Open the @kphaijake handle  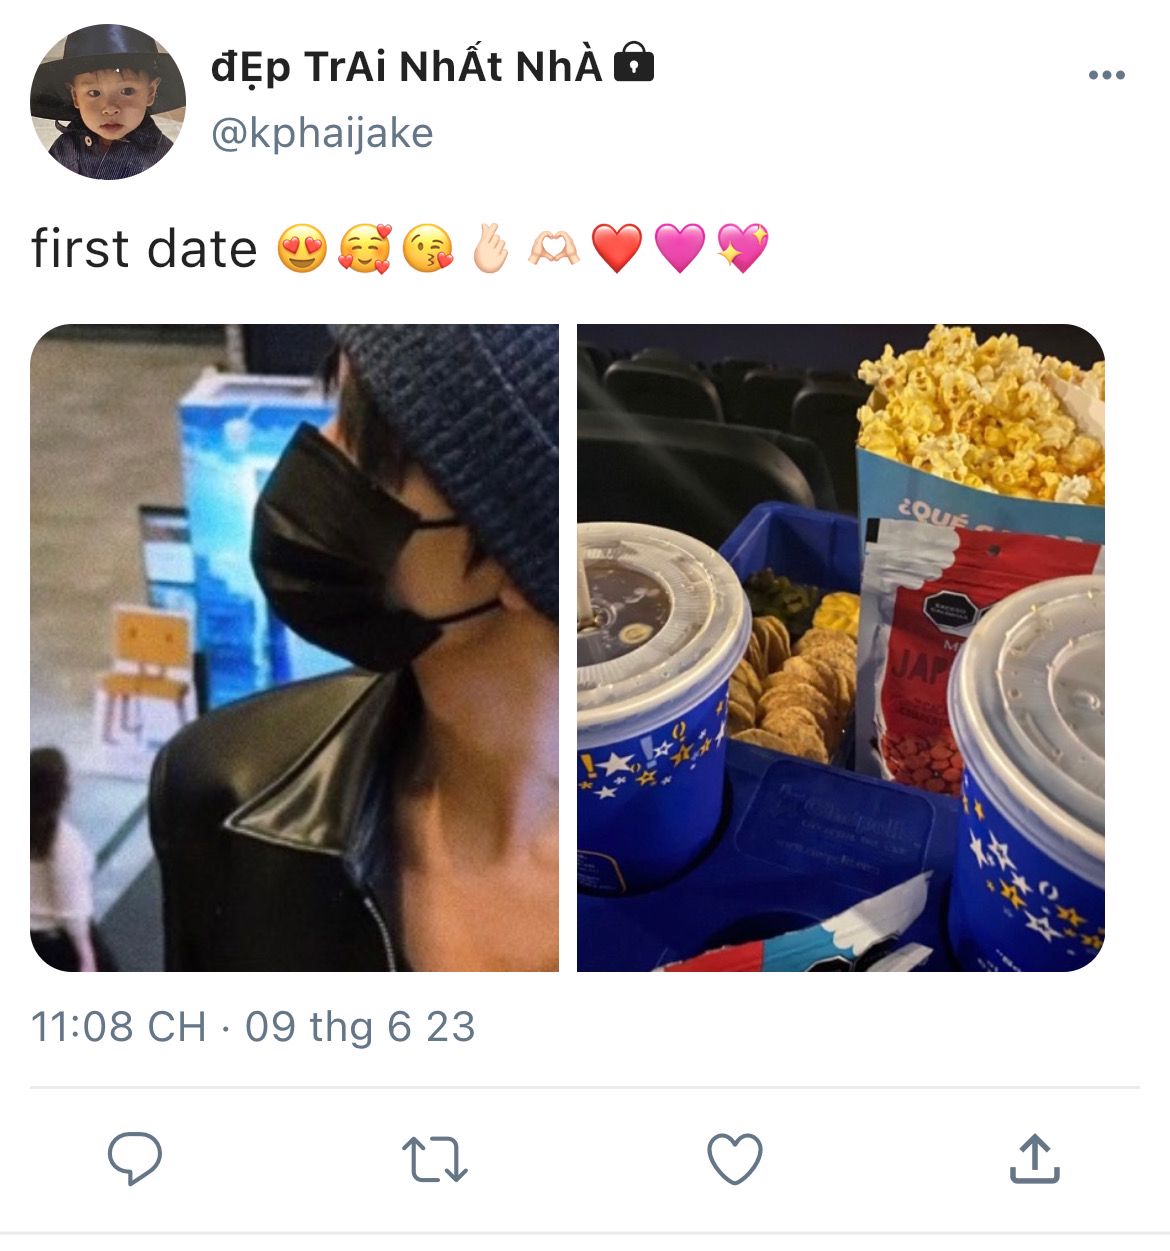point(322,133)
